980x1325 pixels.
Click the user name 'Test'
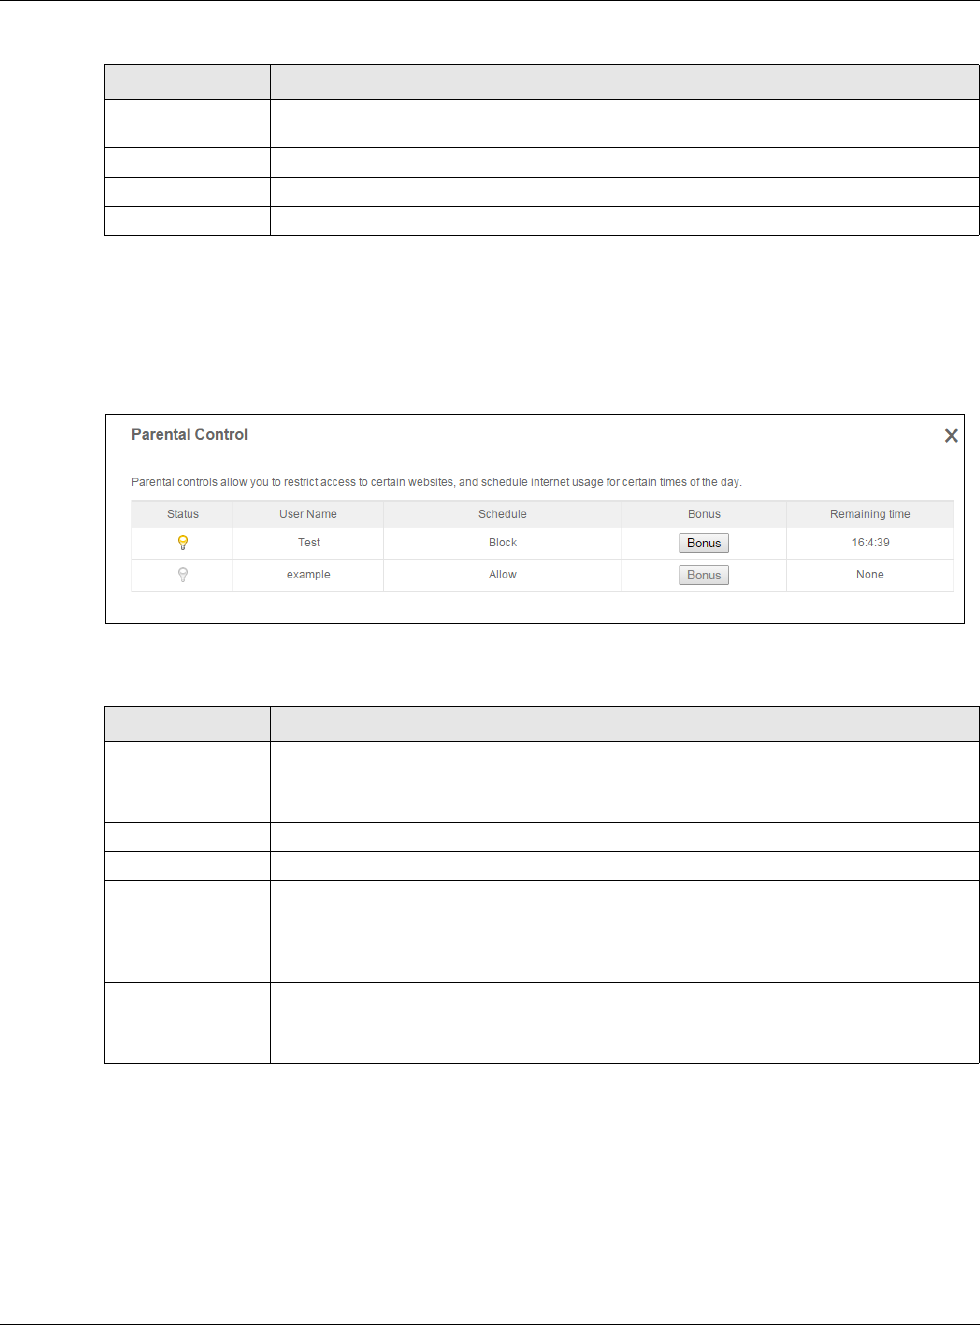coord(309,542)
